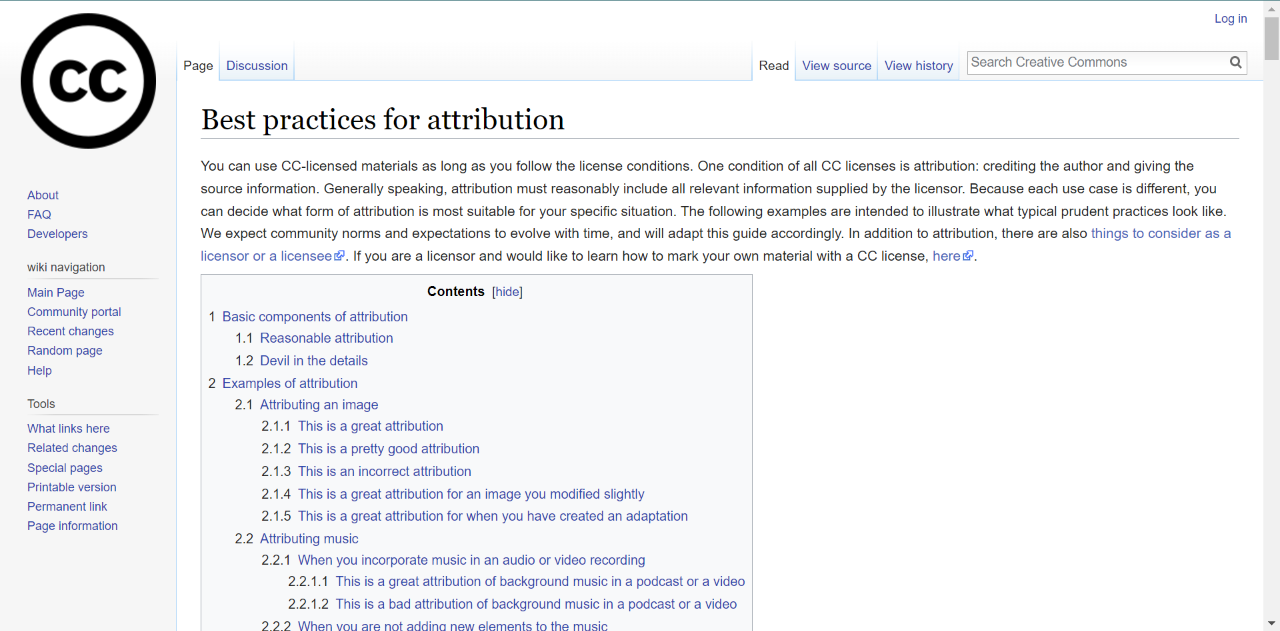1280x631 pixels.
Task: Open What links here tool
Action: pyautogui.click(x=68, y=429)
